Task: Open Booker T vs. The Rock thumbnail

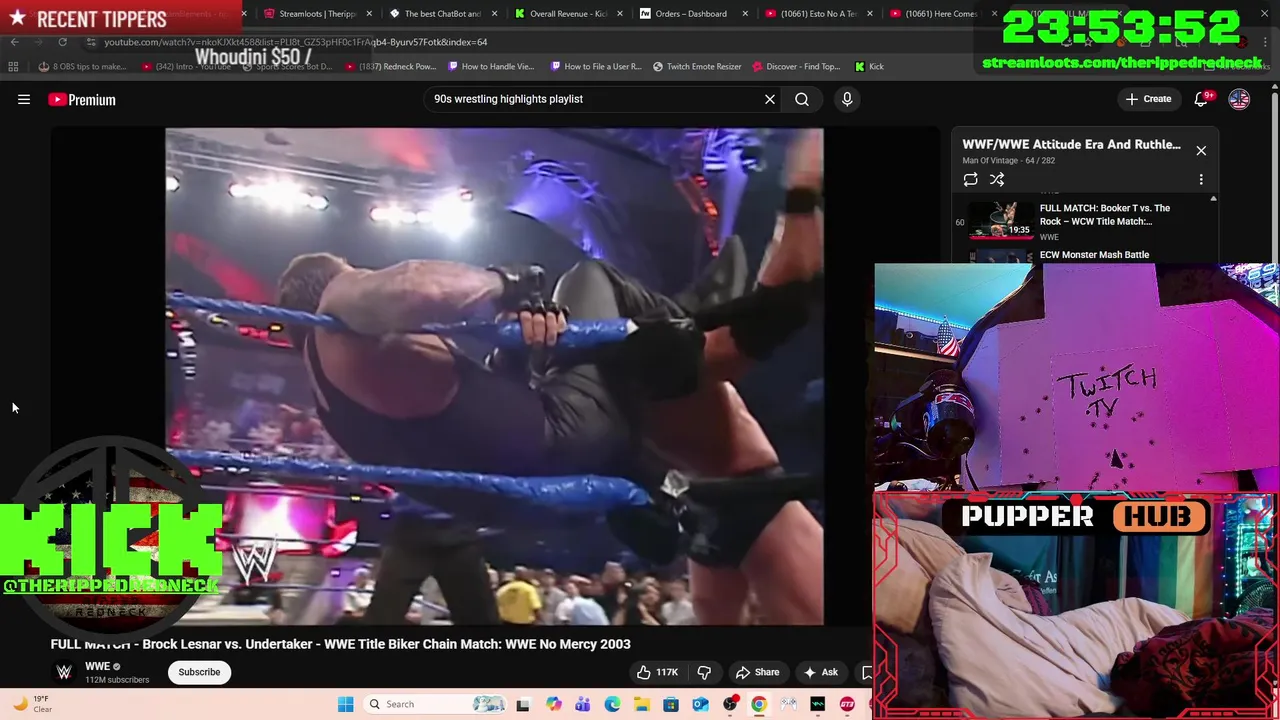Action: click(1000, 220)
